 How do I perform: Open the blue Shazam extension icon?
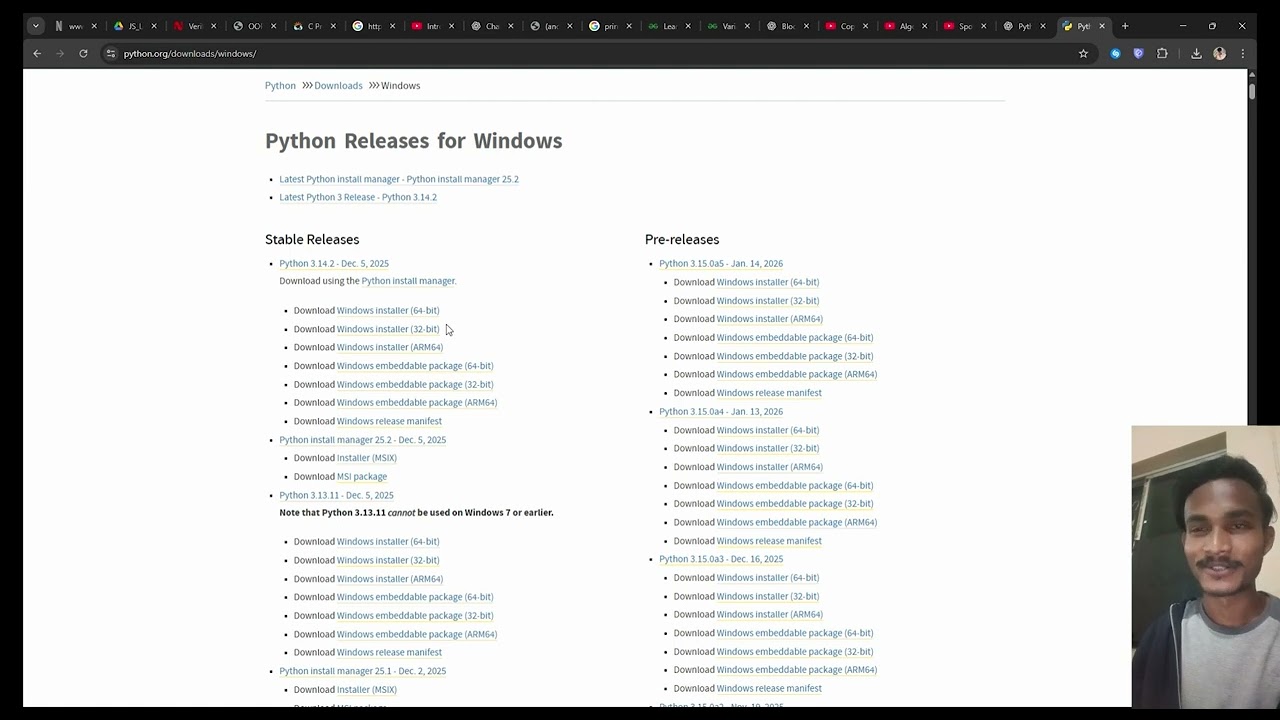[x=1116, y=53]
